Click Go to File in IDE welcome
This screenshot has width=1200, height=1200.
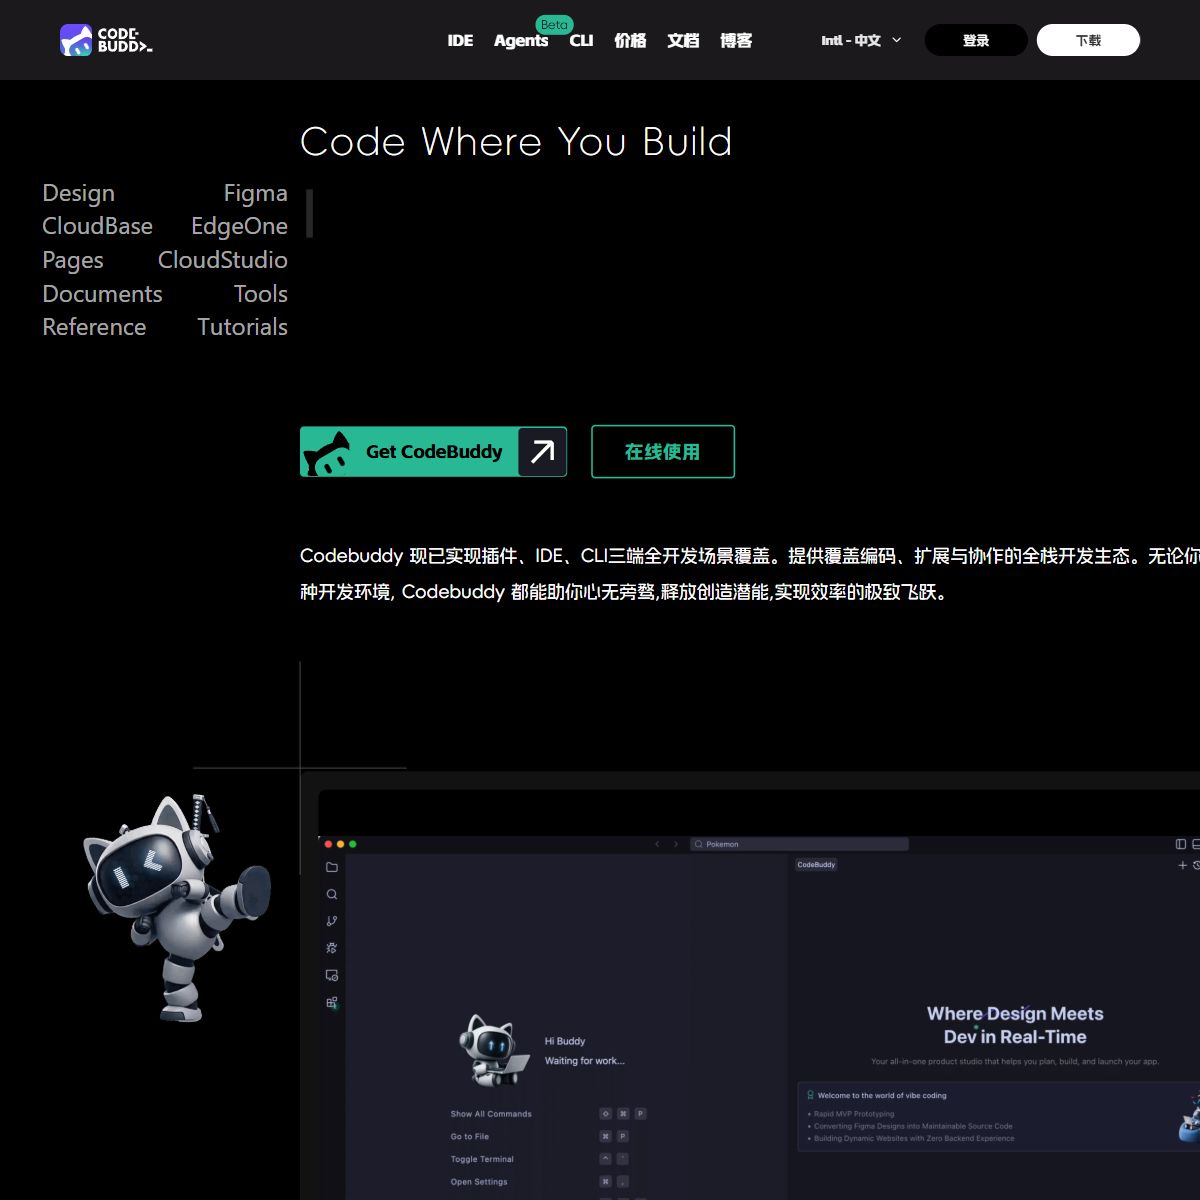point(470,1137)
